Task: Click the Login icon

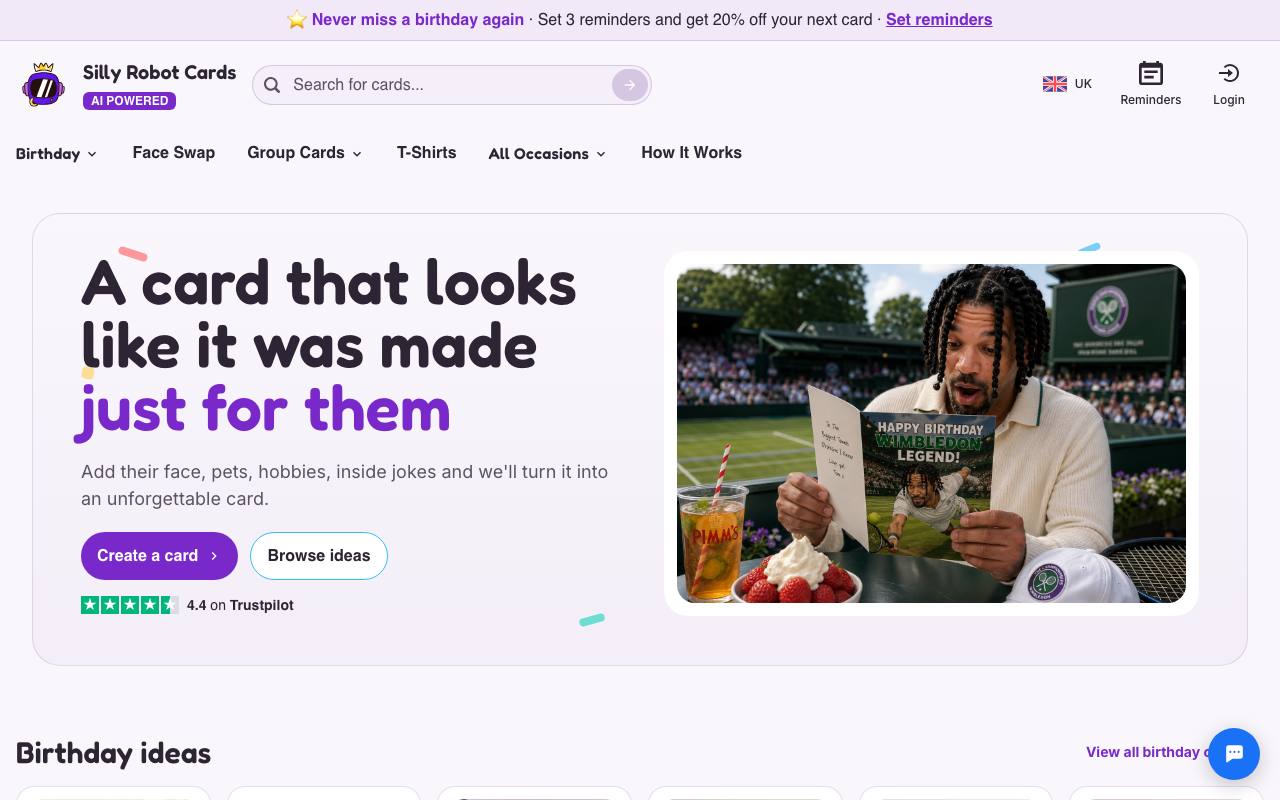Action: point(1229,73)
